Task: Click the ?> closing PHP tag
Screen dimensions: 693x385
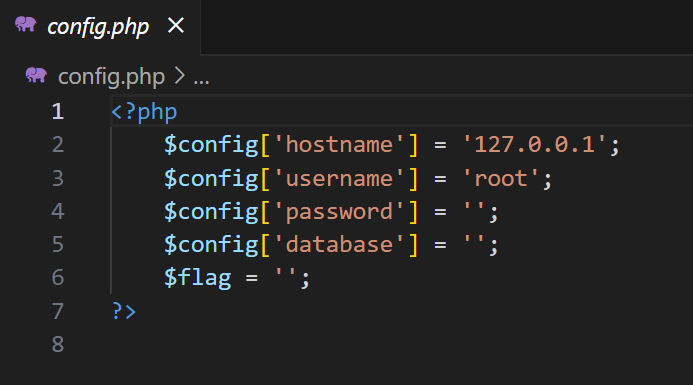Action: pyautogui.click(x=123, y=311)
